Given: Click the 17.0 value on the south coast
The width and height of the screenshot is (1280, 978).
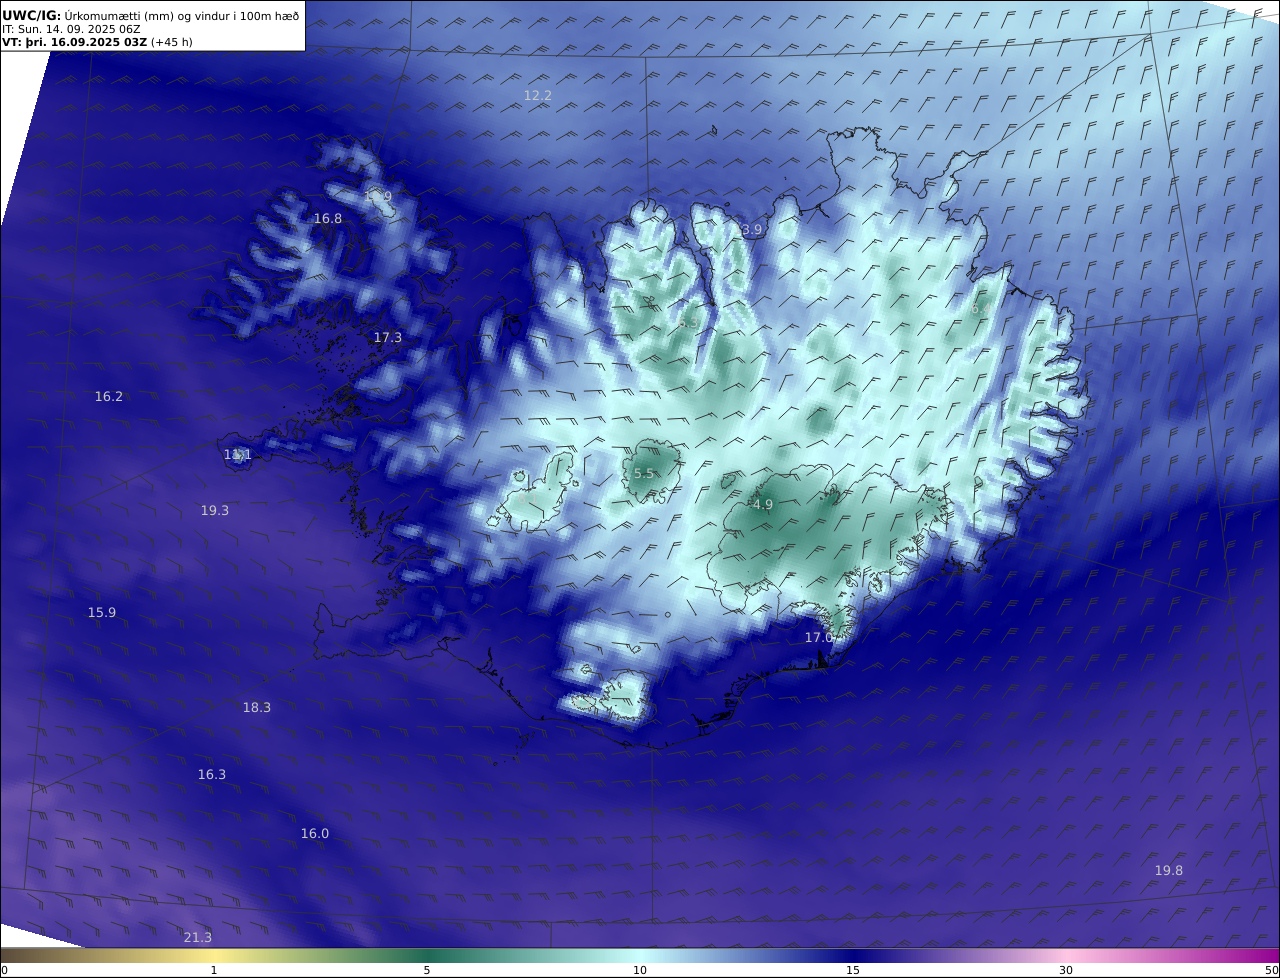Looking at the screenshot, I should tap(819, 638).
